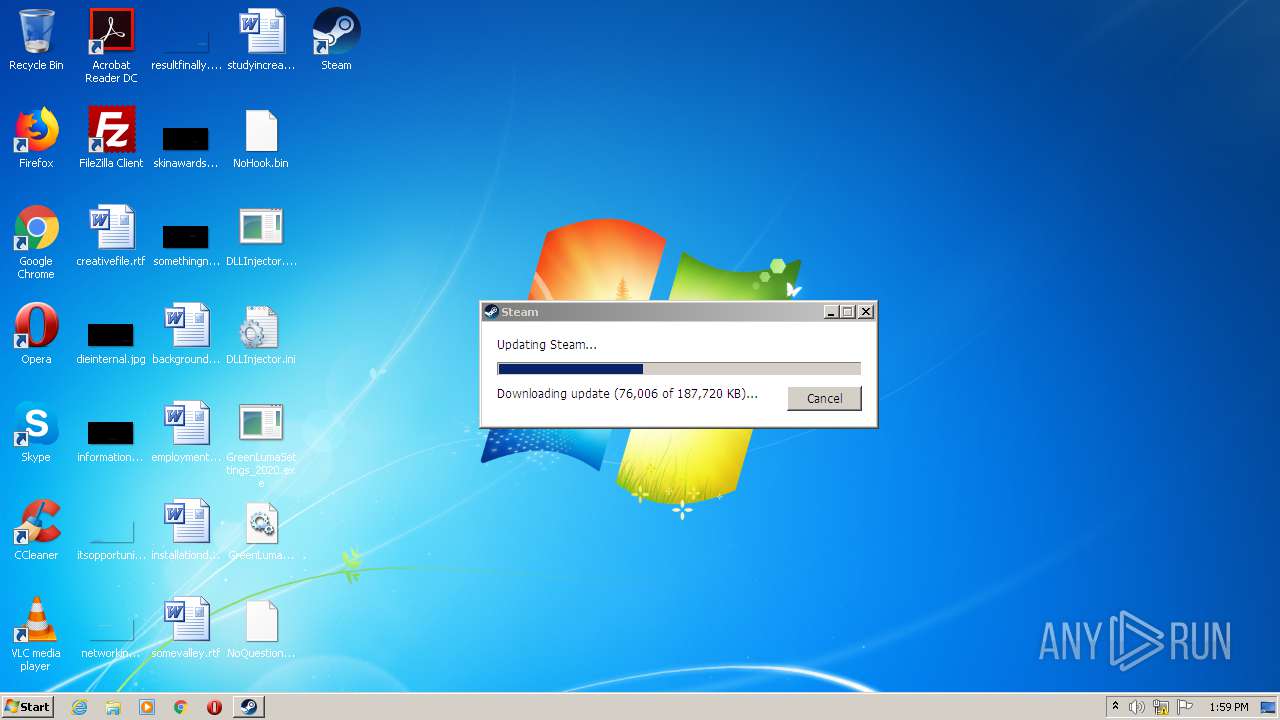The width and height of the screenshot is (1280, 720).
Task: Select the skinawards... desktop file
Action: (186, 146)
